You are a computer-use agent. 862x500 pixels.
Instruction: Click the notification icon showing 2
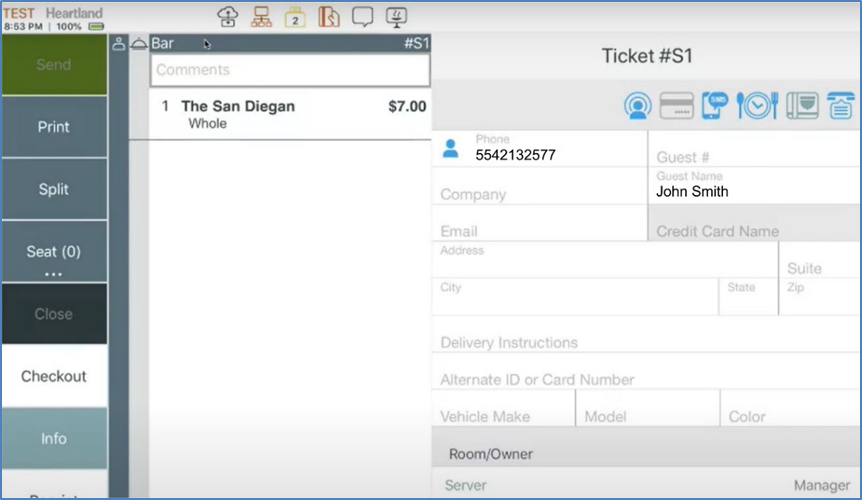coord(296,17)
